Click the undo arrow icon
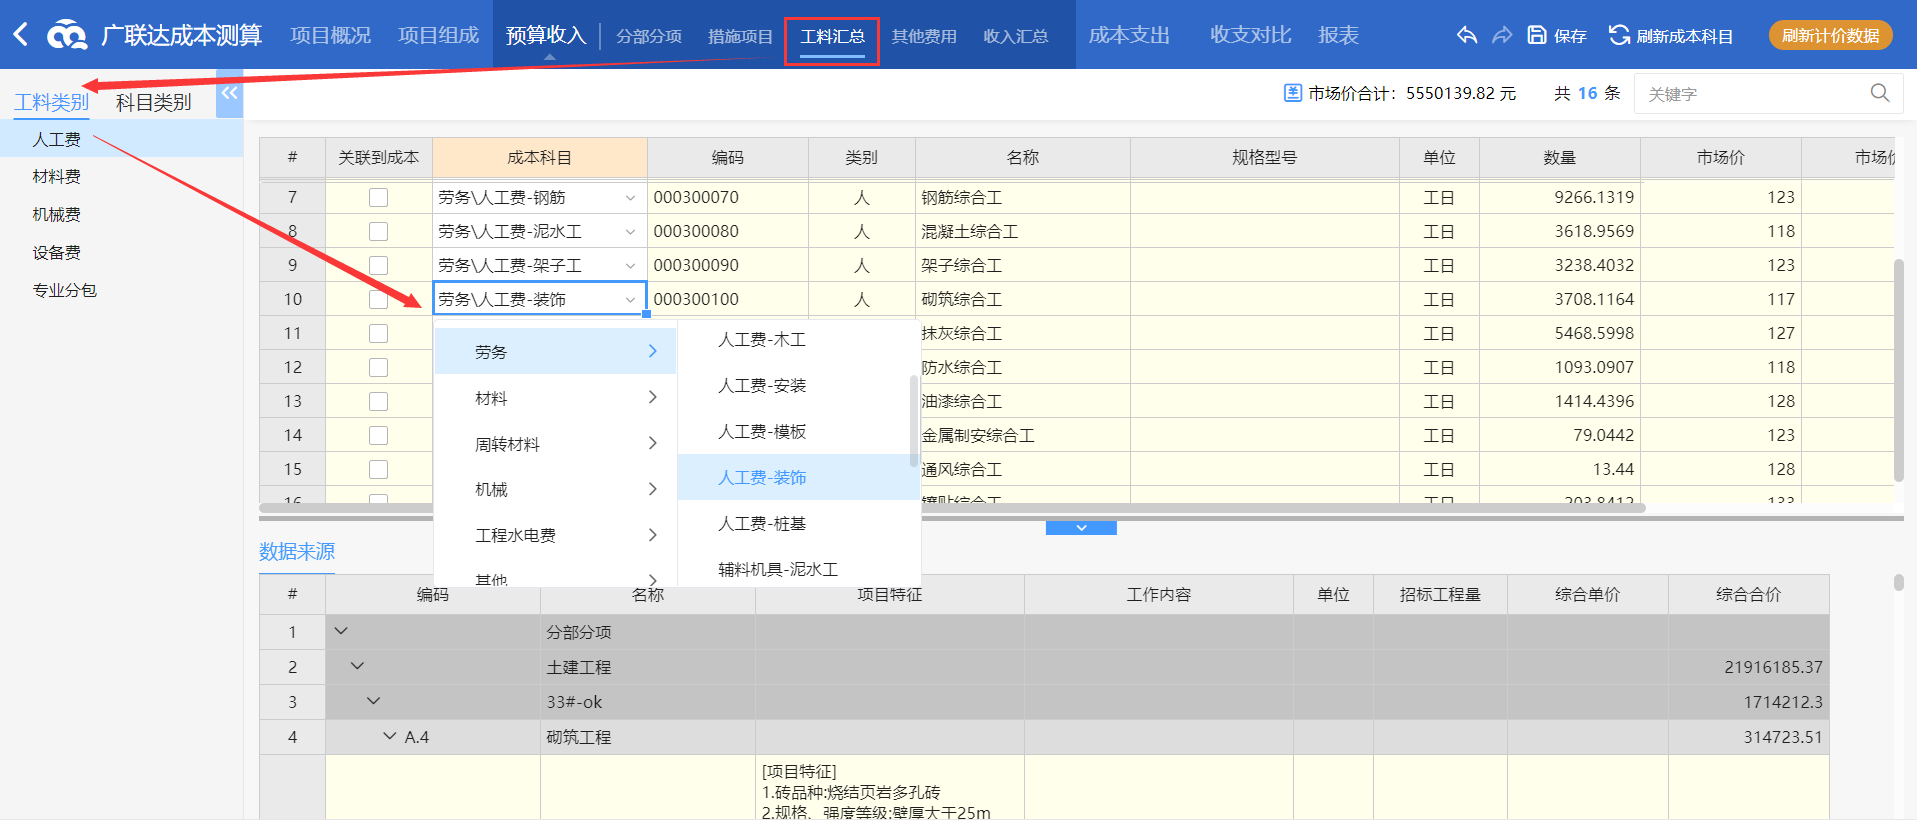 (x=1466, y=35)
